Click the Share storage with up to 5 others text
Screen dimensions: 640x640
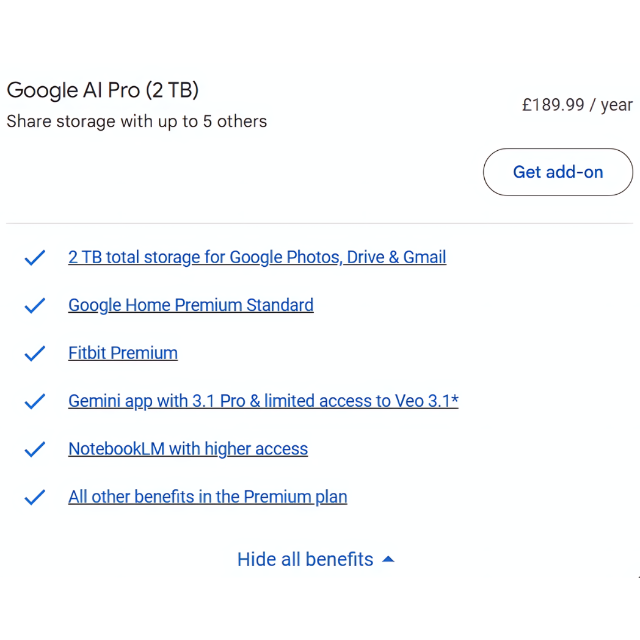(137, 122)
